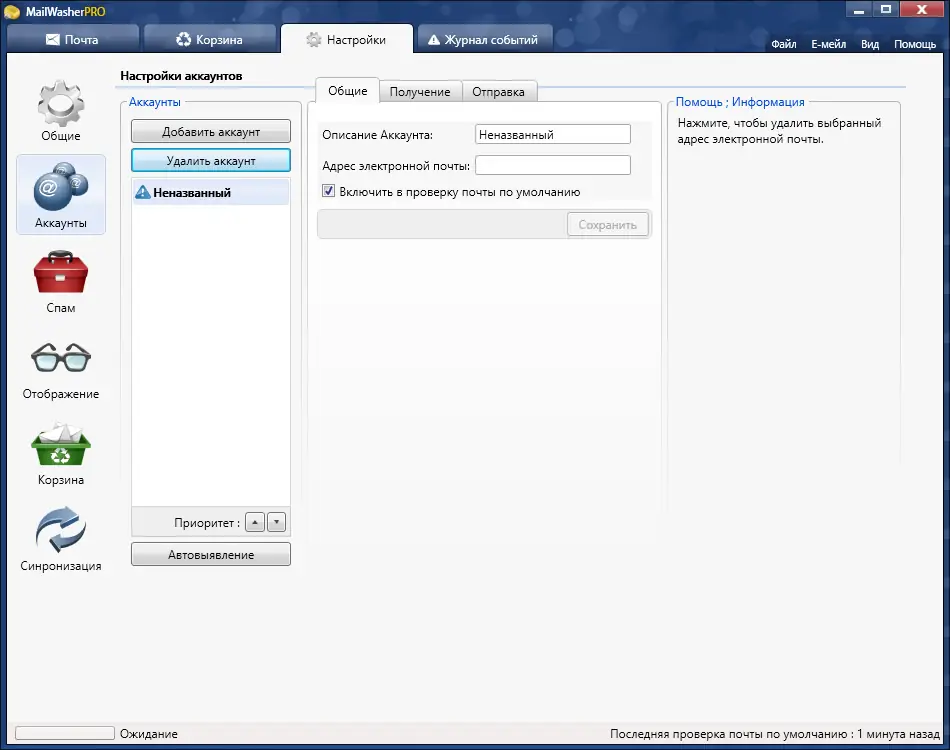Screen dimensions: 950x750
Task: Open the Вид menu
Action: (869, 44)
